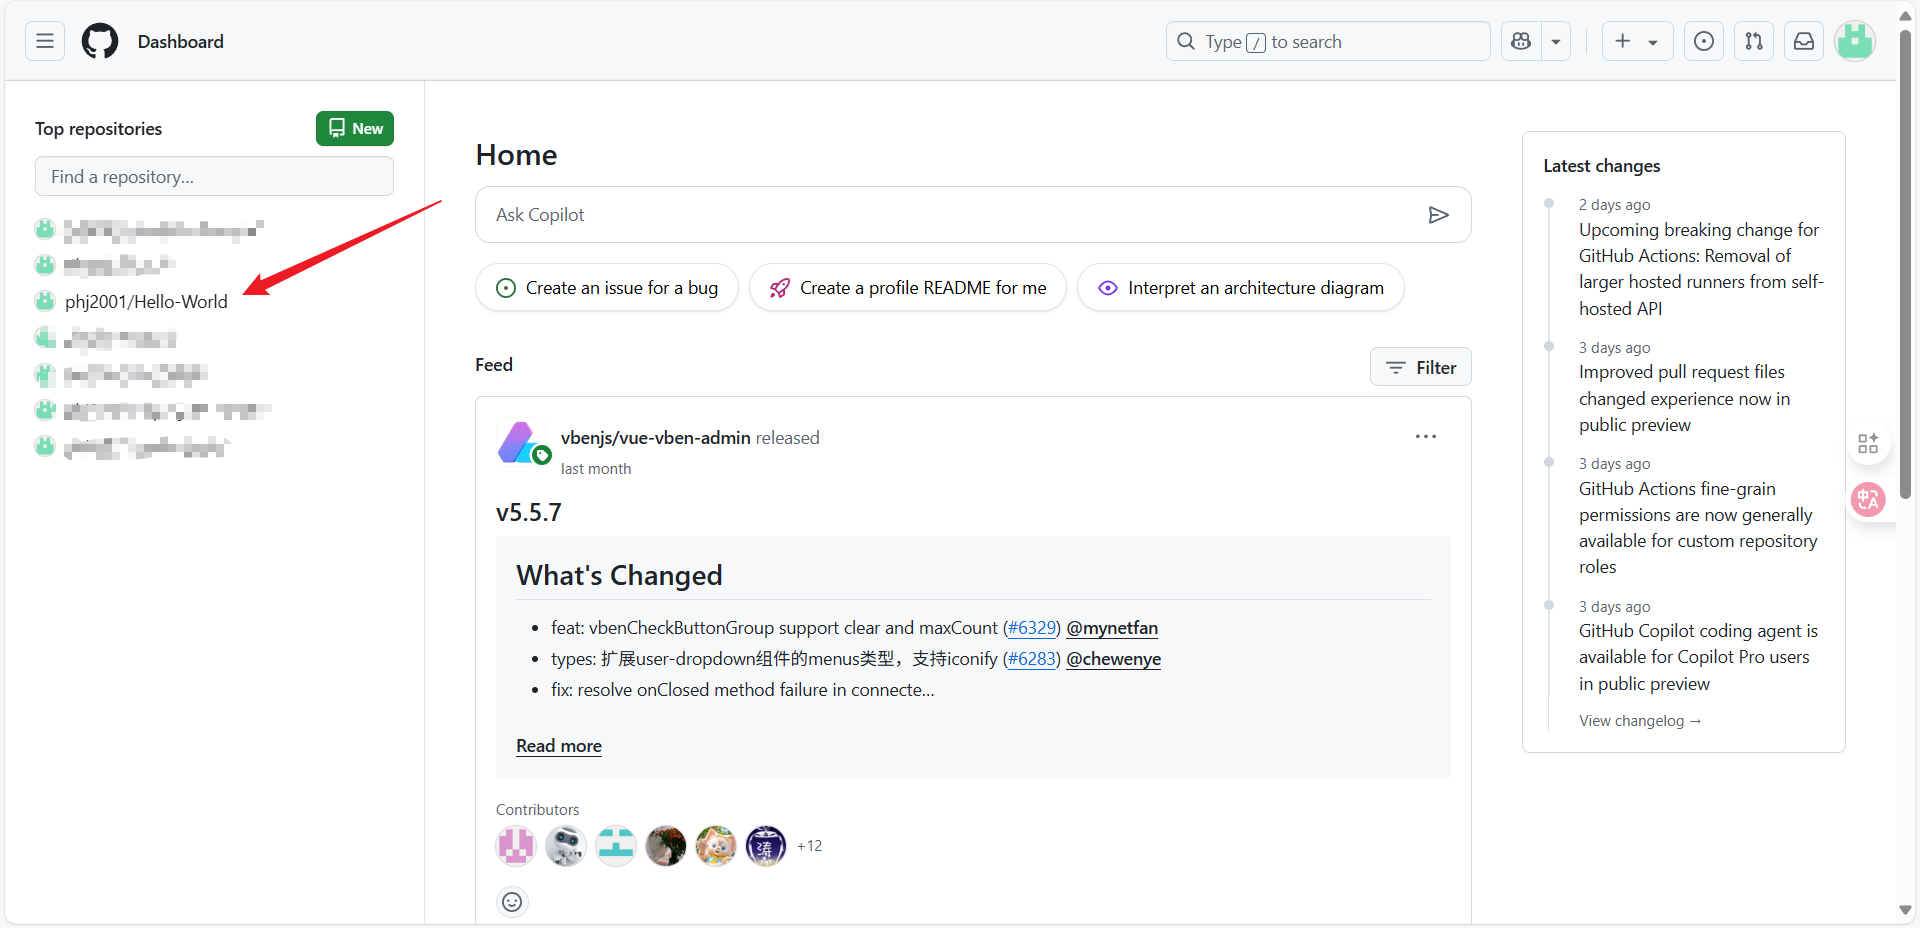Open the Read more link in the v5.5.7 release

pyautogui.click(x=558, y=746)
